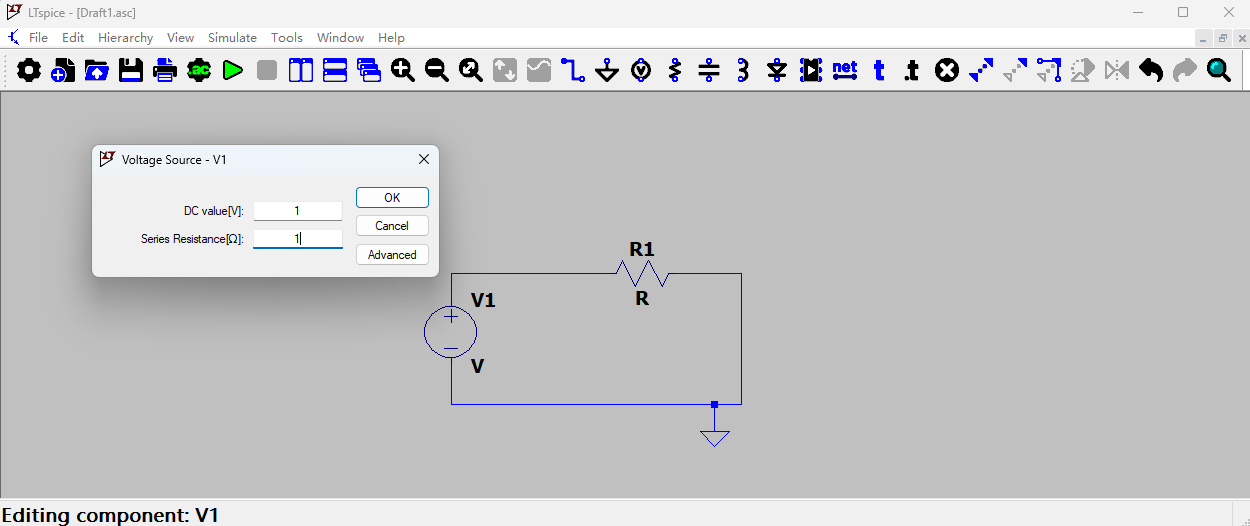Activate the Duplicate tool in the toolbar
Image resolution: width=1250 pixels, height=526 pixels.
point(981,70)
